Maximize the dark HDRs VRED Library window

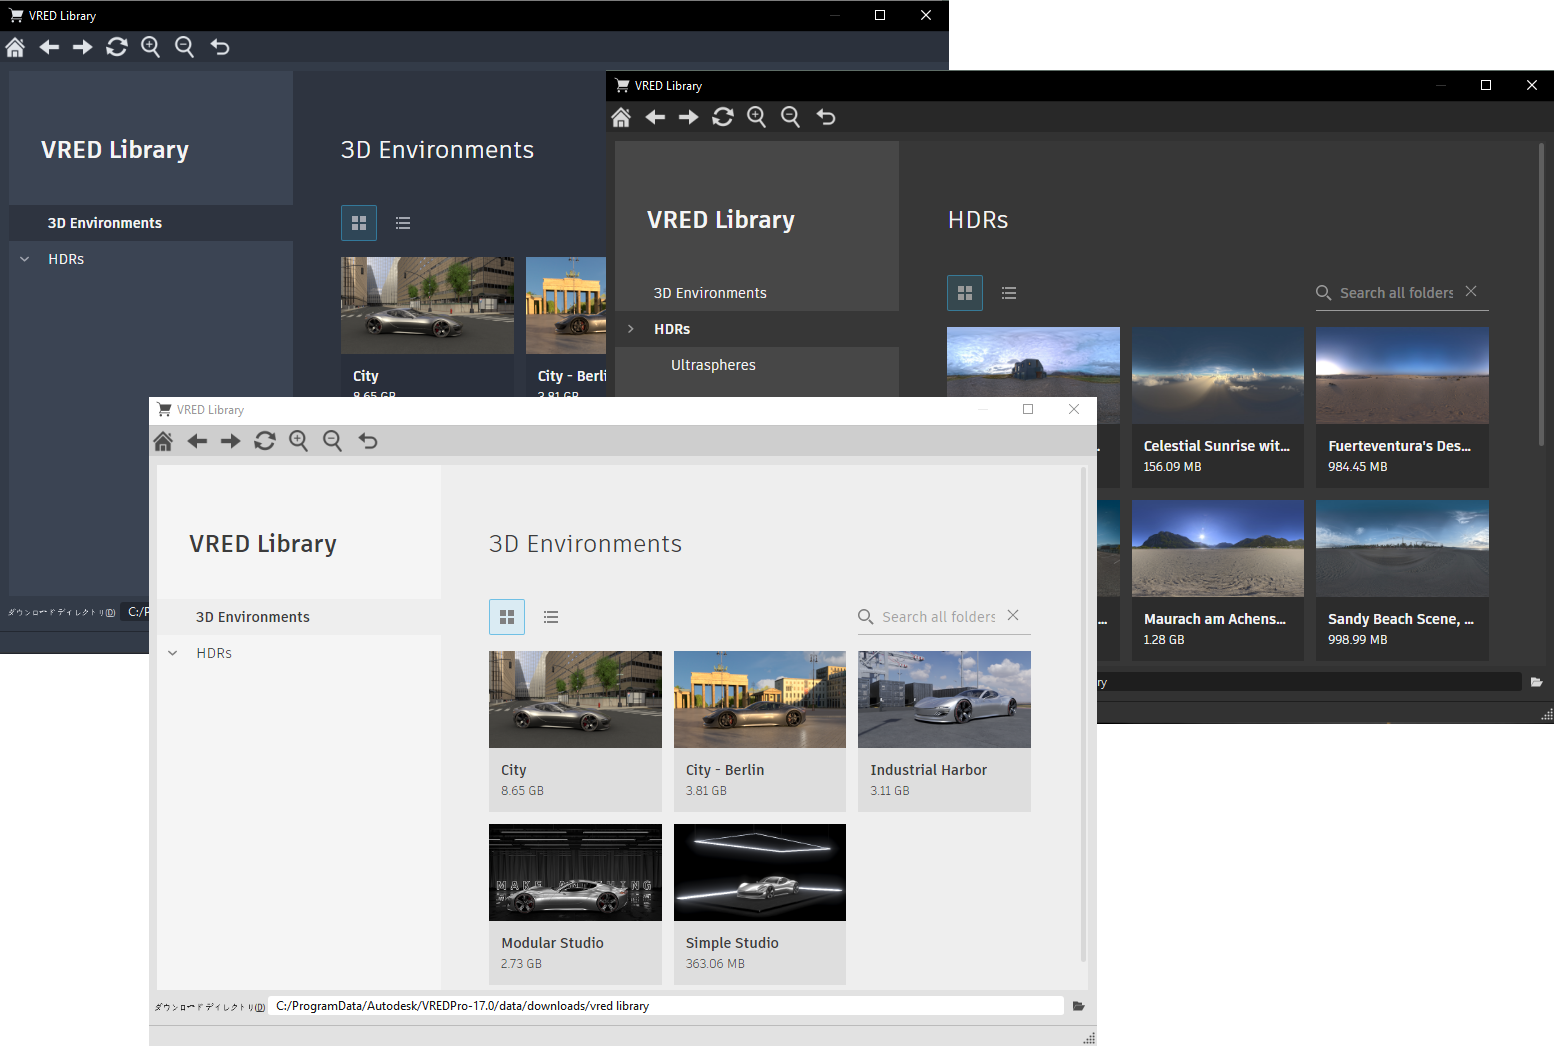1486,85
